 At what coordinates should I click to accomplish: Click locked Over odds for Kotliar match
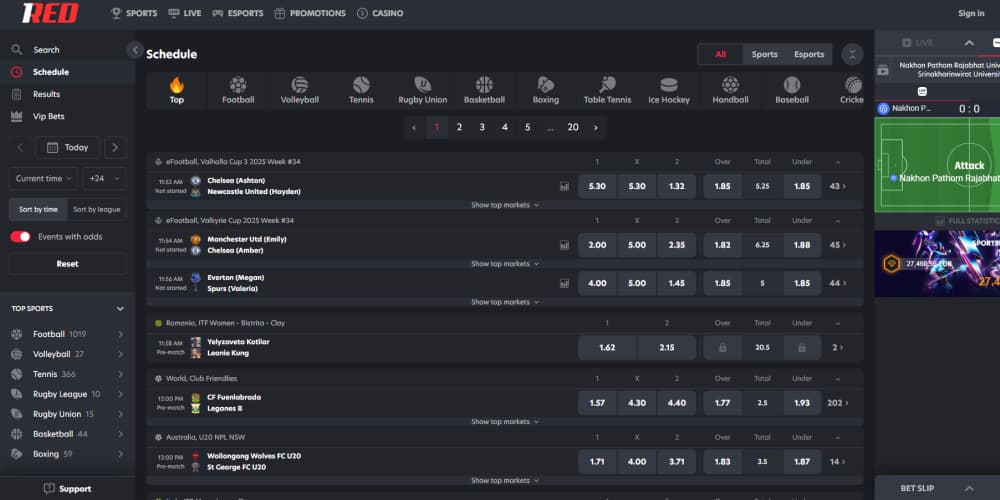pos(723,348)
